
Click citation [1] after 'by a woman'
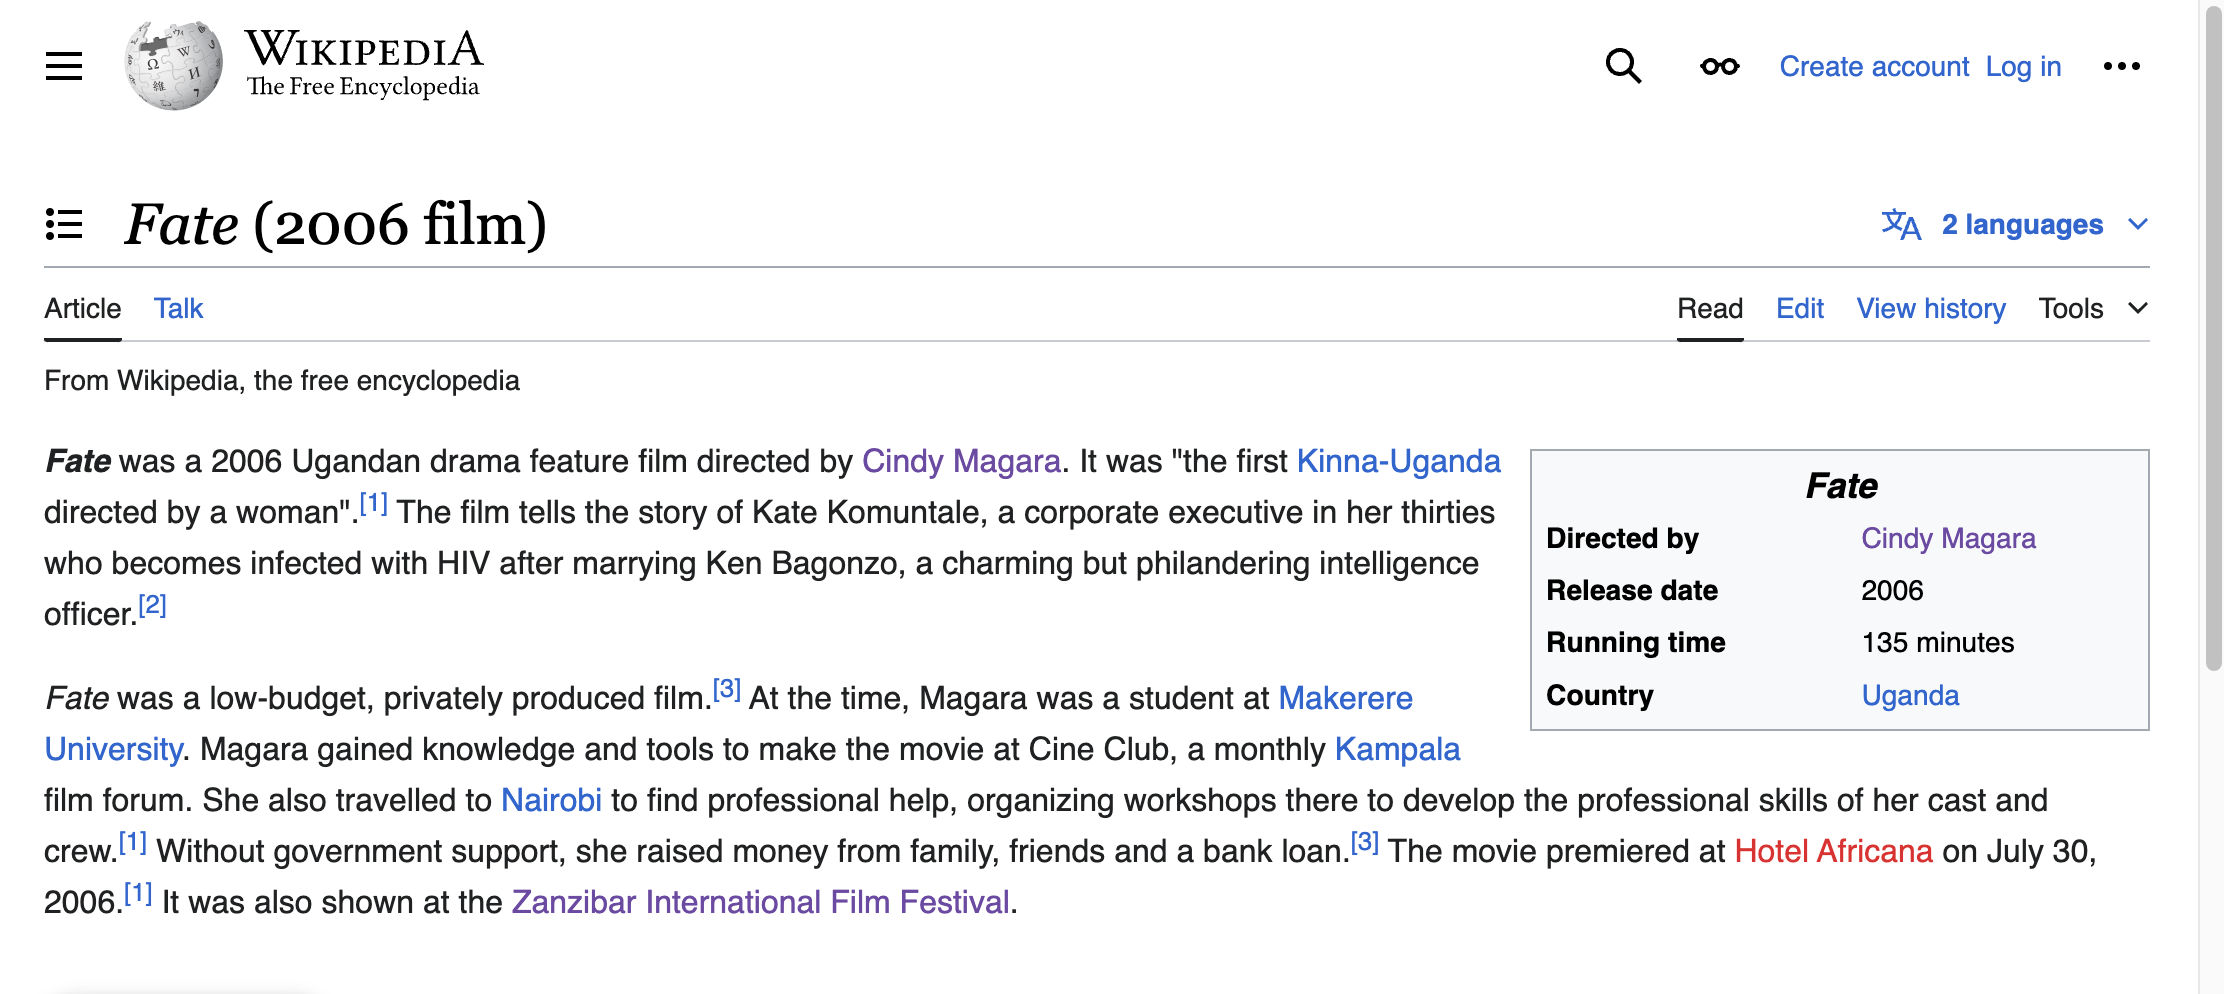(373, 503)
